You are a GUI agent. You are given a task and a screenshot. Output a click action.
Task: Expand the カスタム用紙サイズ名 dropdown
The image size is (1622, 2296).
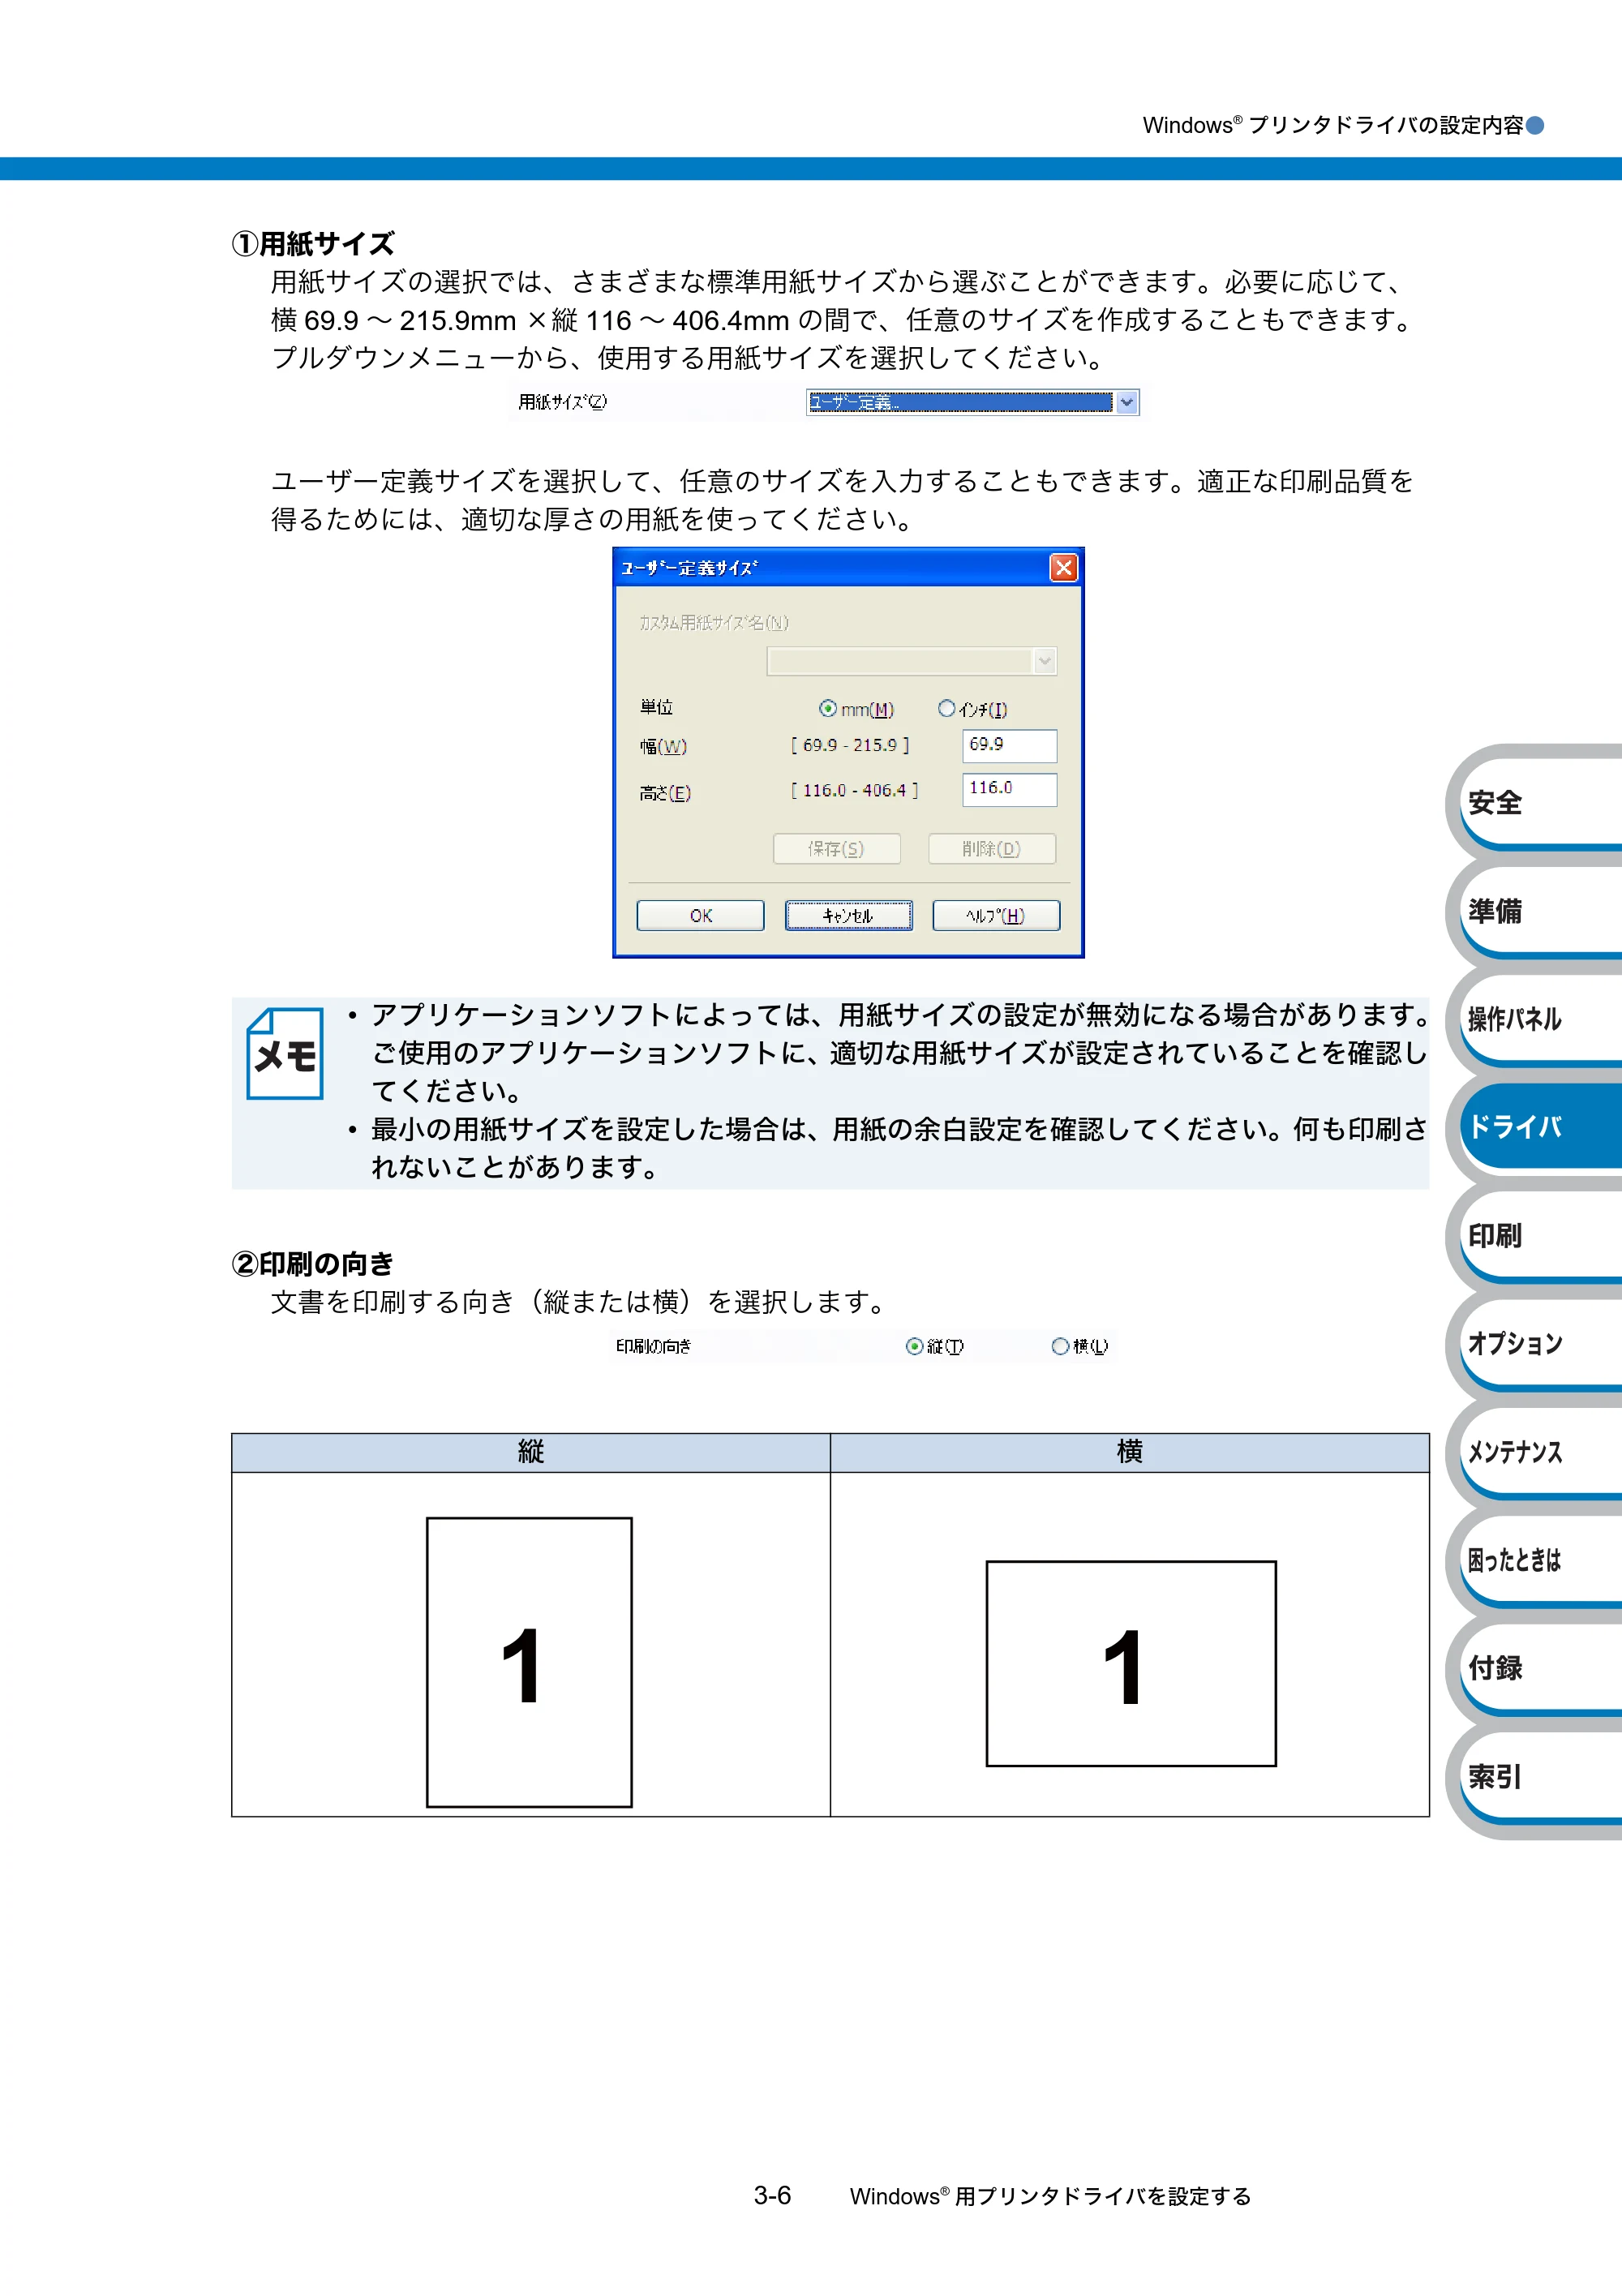point(1045,661)
